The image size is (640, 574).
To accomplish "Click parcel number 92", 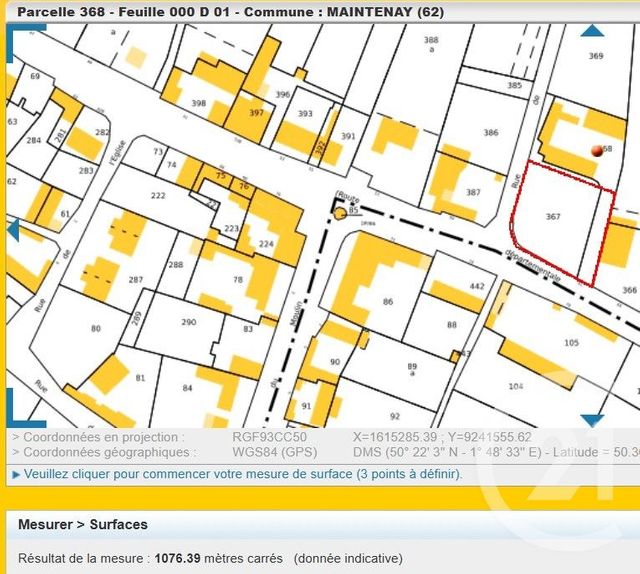I will point(395,416).
